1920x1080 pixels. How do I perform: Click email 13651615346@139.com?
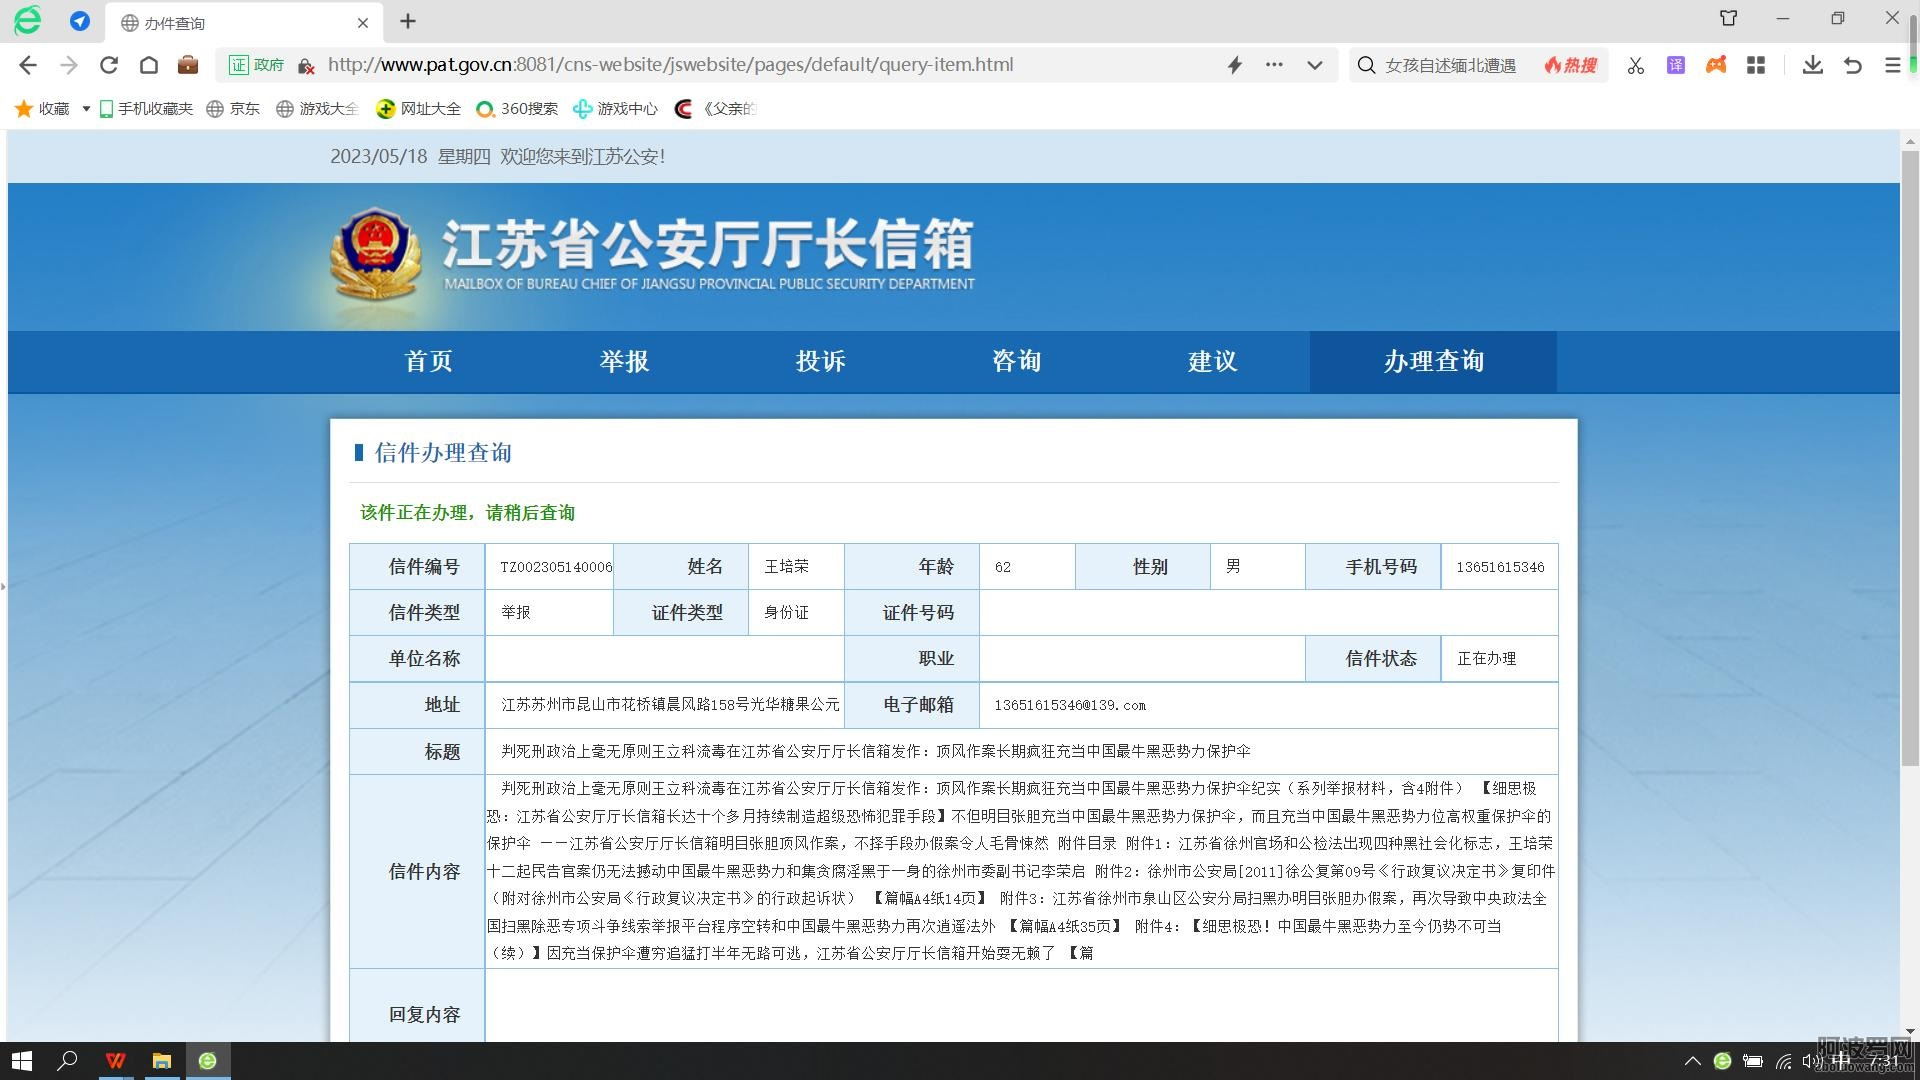[1070, 705]
